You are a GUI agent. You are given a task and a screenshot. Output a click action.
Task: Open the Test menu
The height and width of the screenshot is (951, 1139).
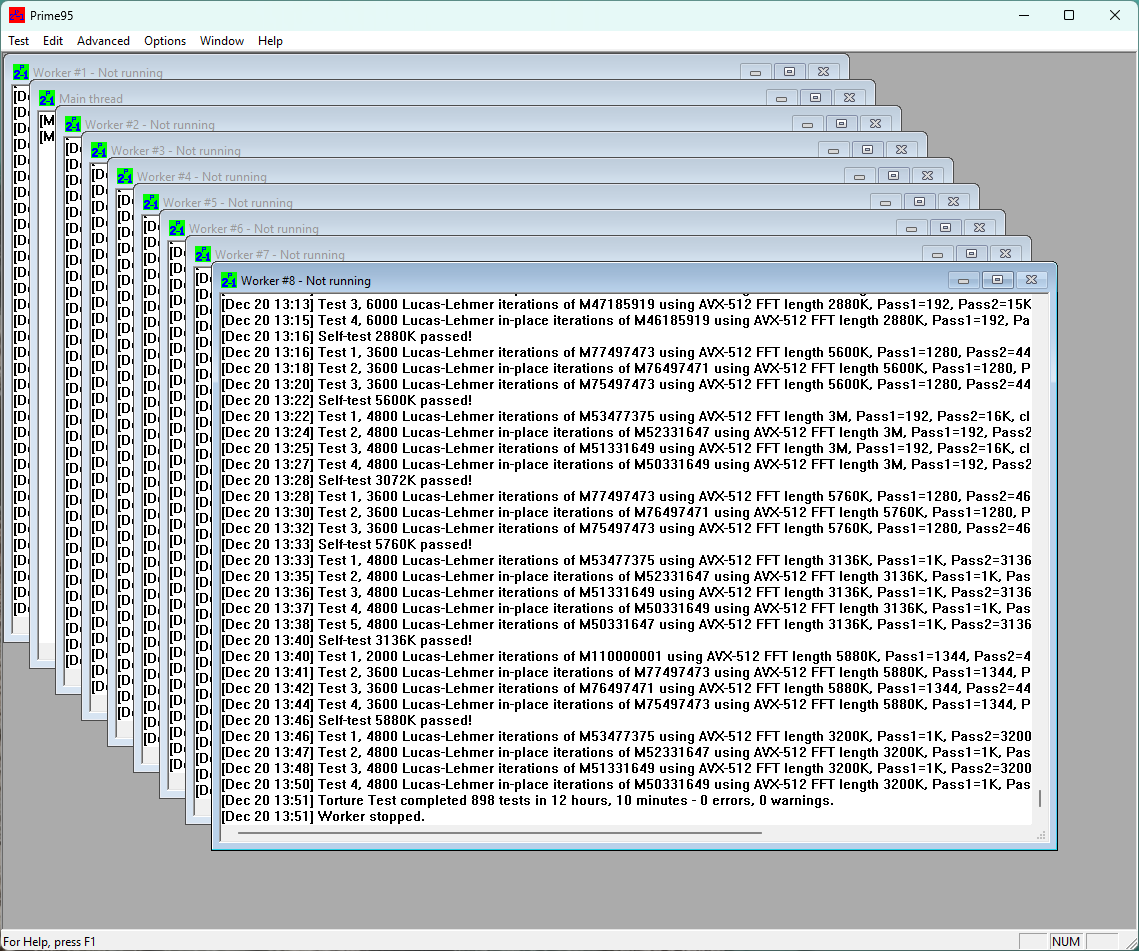[x=18, y=41]
